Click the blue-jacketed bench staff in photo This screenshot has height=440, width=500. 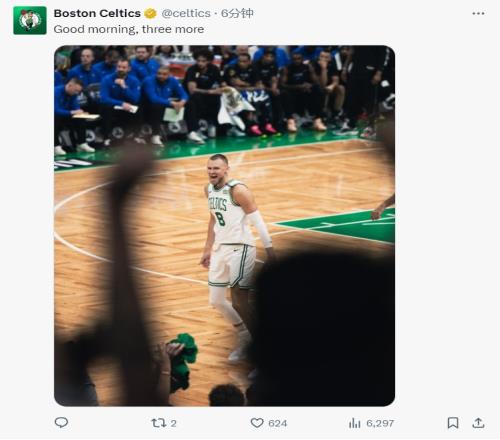pyautogui.click(x=120, y=97)
